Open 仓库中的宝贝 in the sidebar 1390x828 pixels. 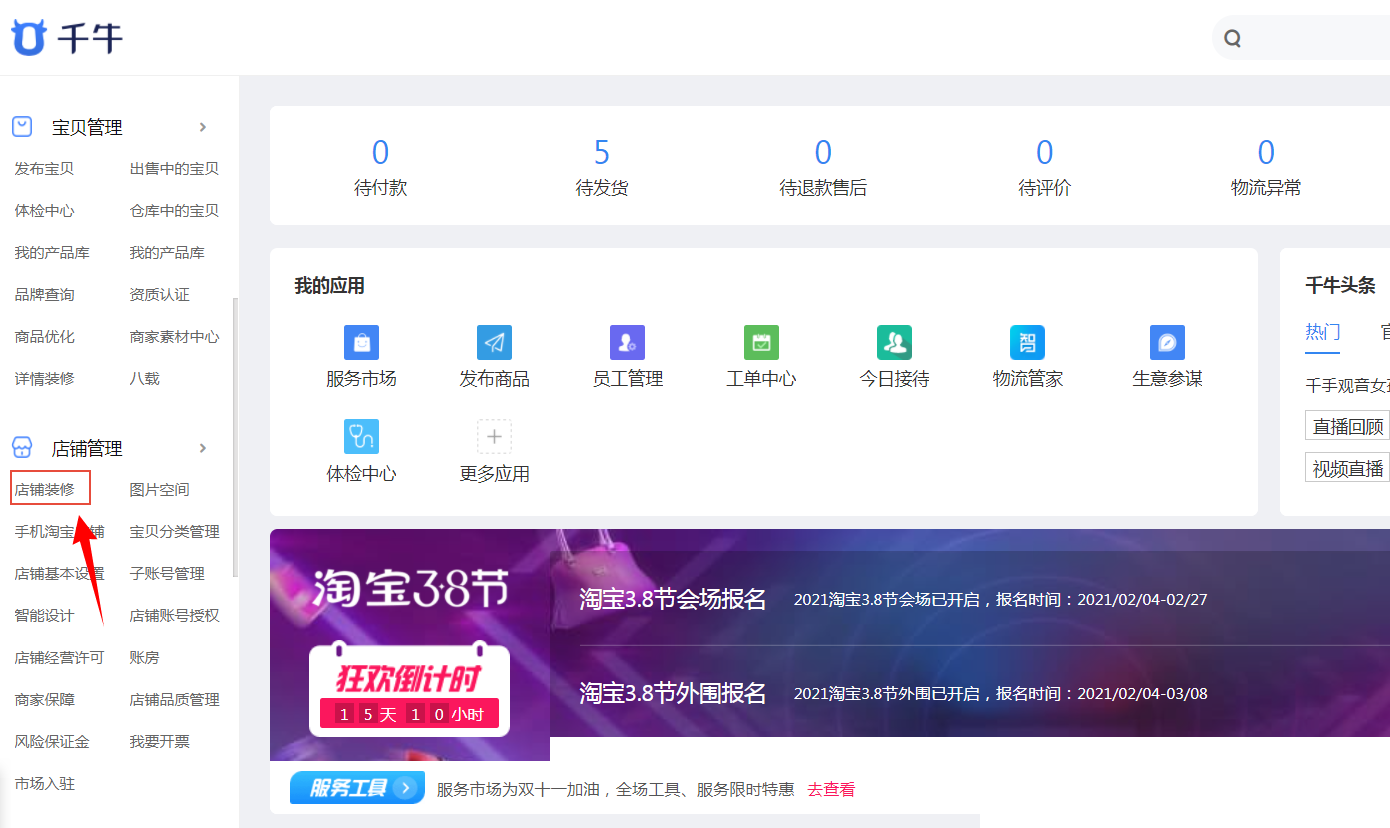(174, 211)
